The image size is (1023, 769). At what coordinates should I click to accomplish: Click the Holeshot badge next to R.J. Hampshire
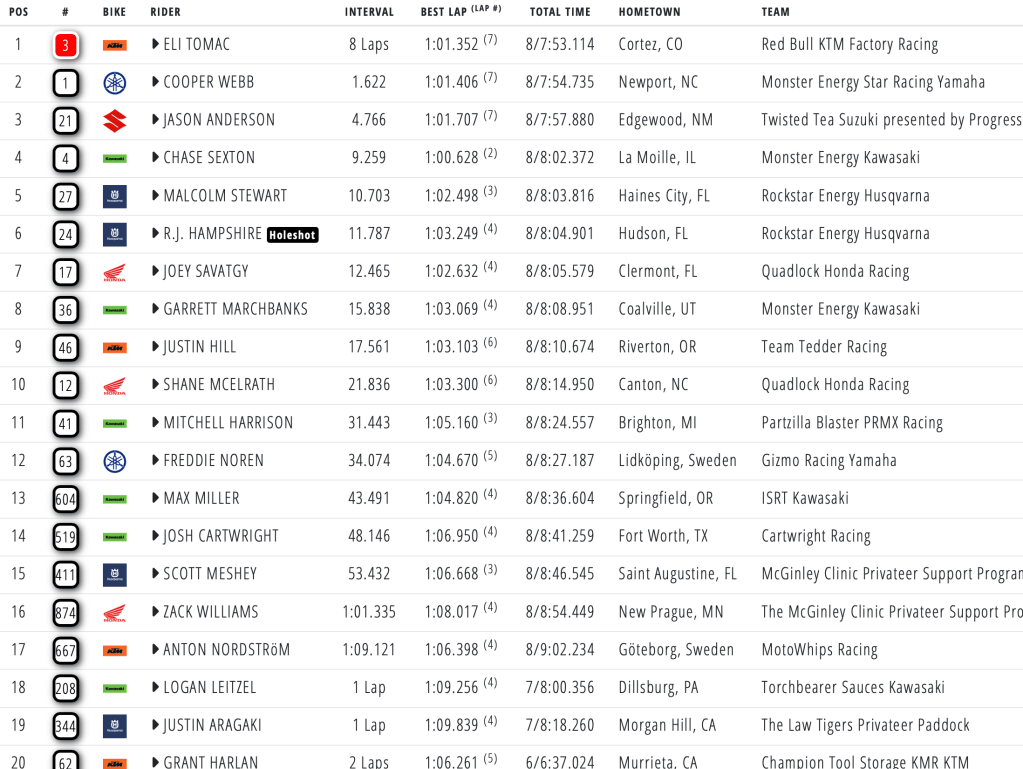click(x=293, y=235)
